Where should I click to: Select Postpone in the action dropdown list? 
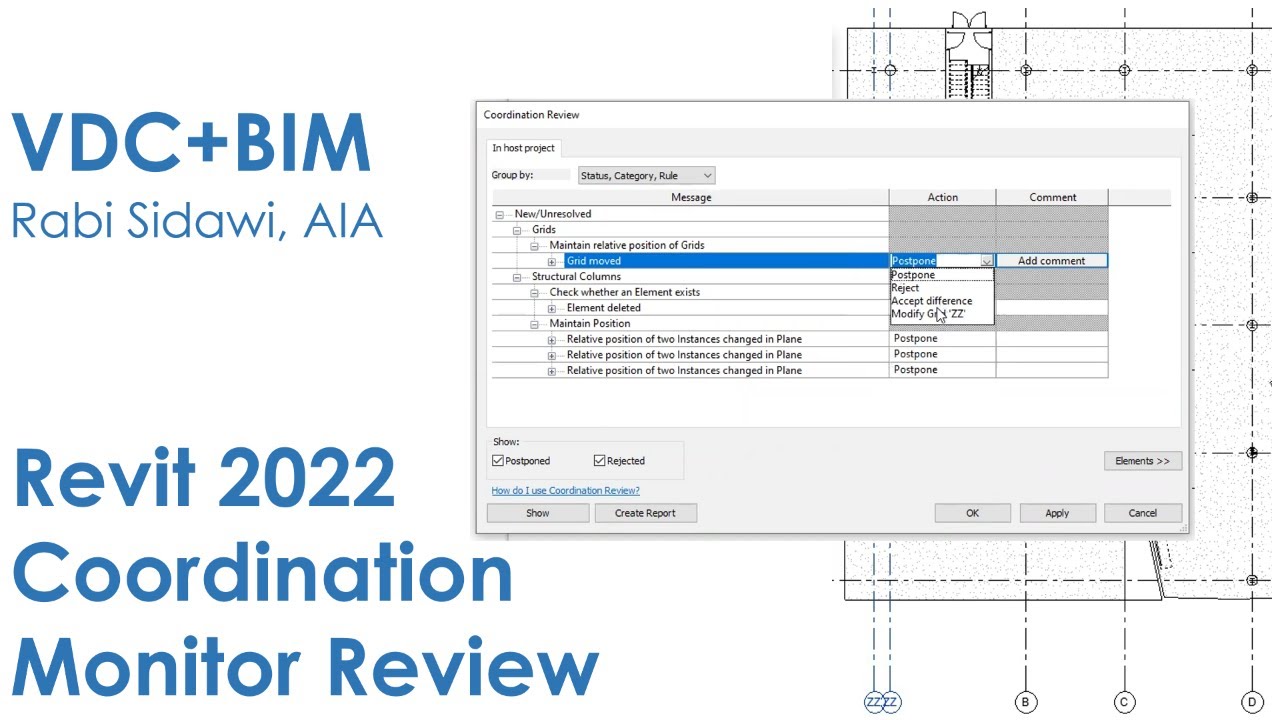942,275
